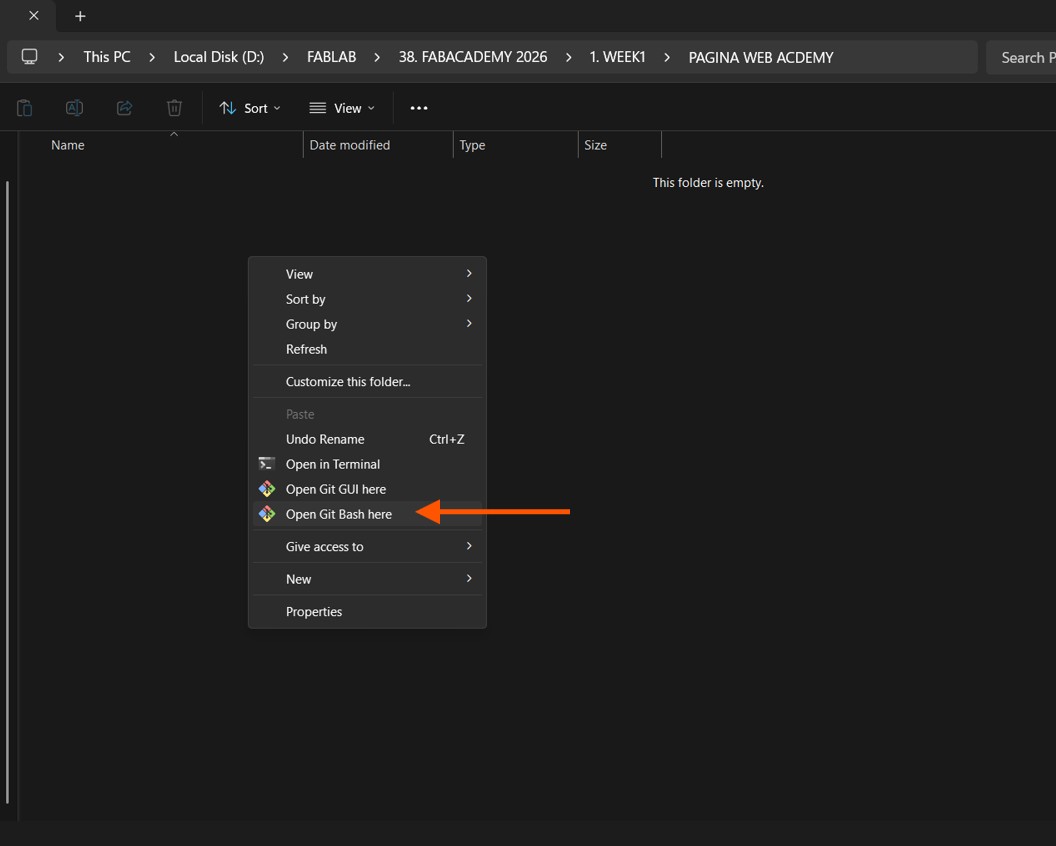Screen dimensions: 1056x846
Task: Click the Paste clipboard icon in toolbar
Action: coord(25,108)
